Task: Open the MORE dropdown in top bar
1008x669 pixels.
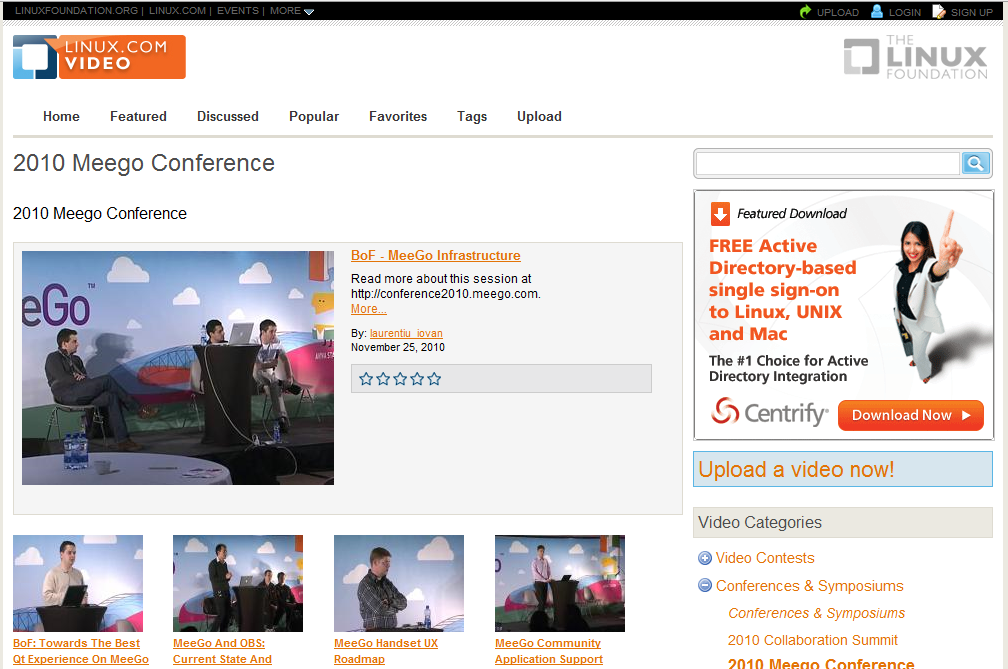Action: (x=292, y=11)
